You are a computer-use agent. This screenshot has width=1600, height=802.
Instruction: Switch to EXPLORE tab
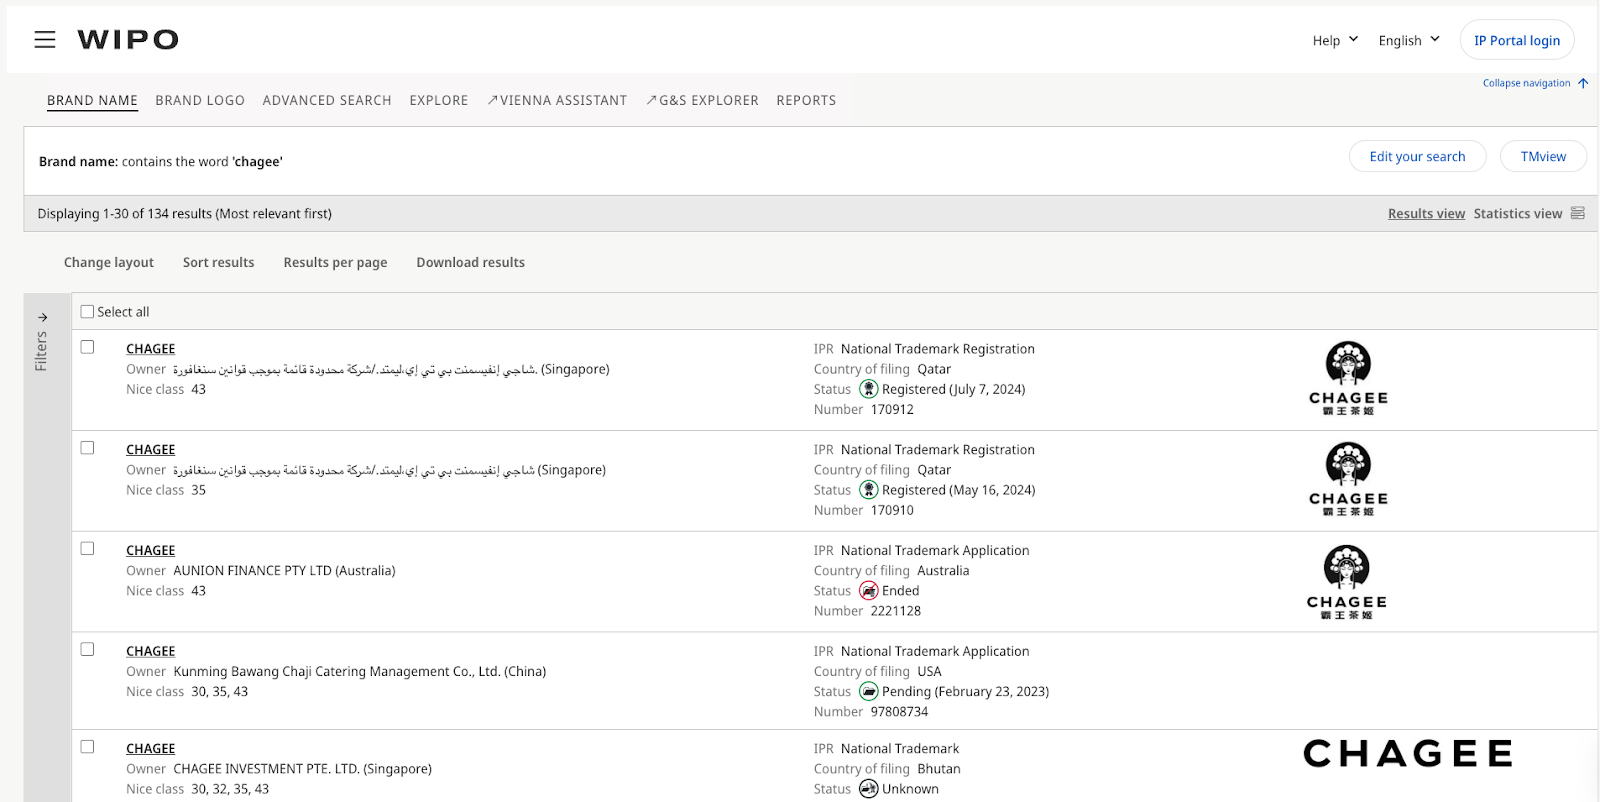[x=439, y=100]
